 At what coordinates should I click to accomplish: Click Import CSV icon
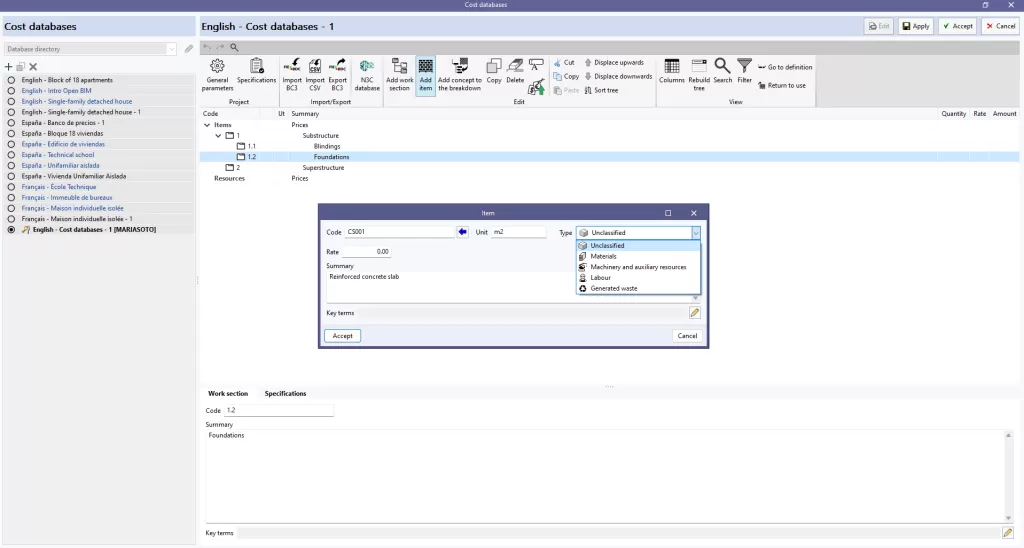coord(315,74)
